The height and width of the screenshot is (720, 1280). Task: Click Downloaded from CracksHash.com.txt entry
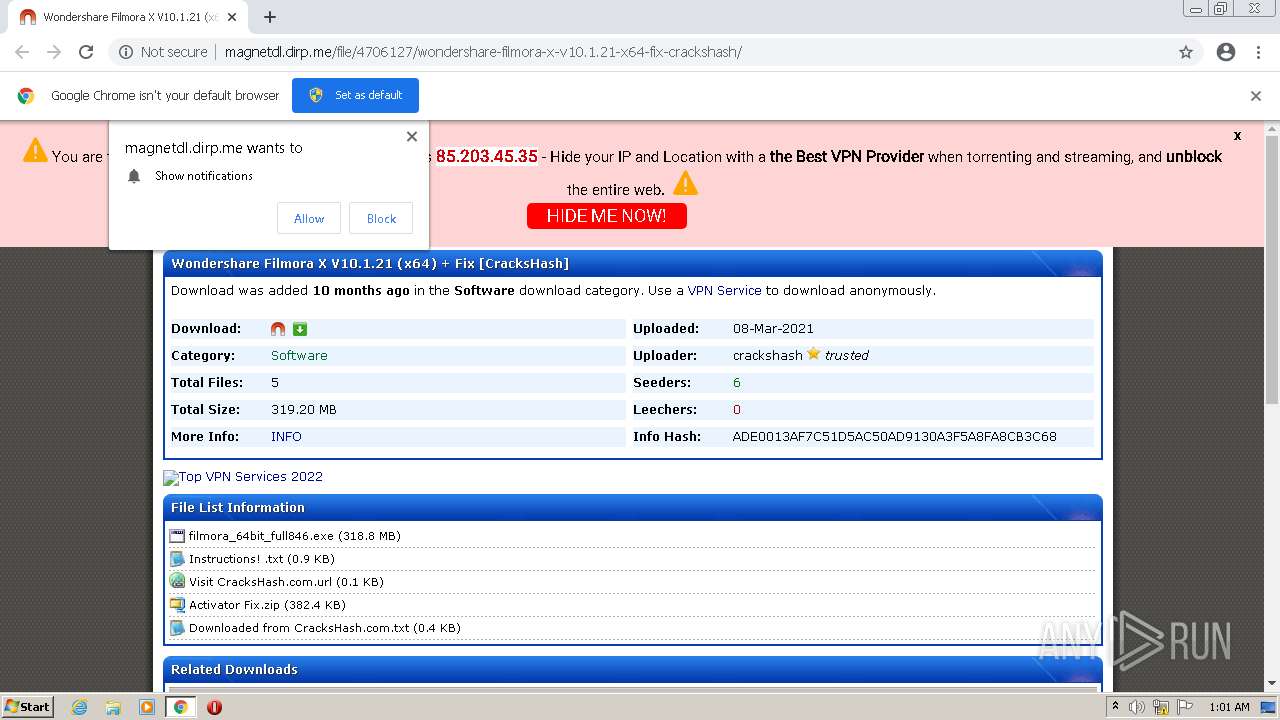coord(325,628)
